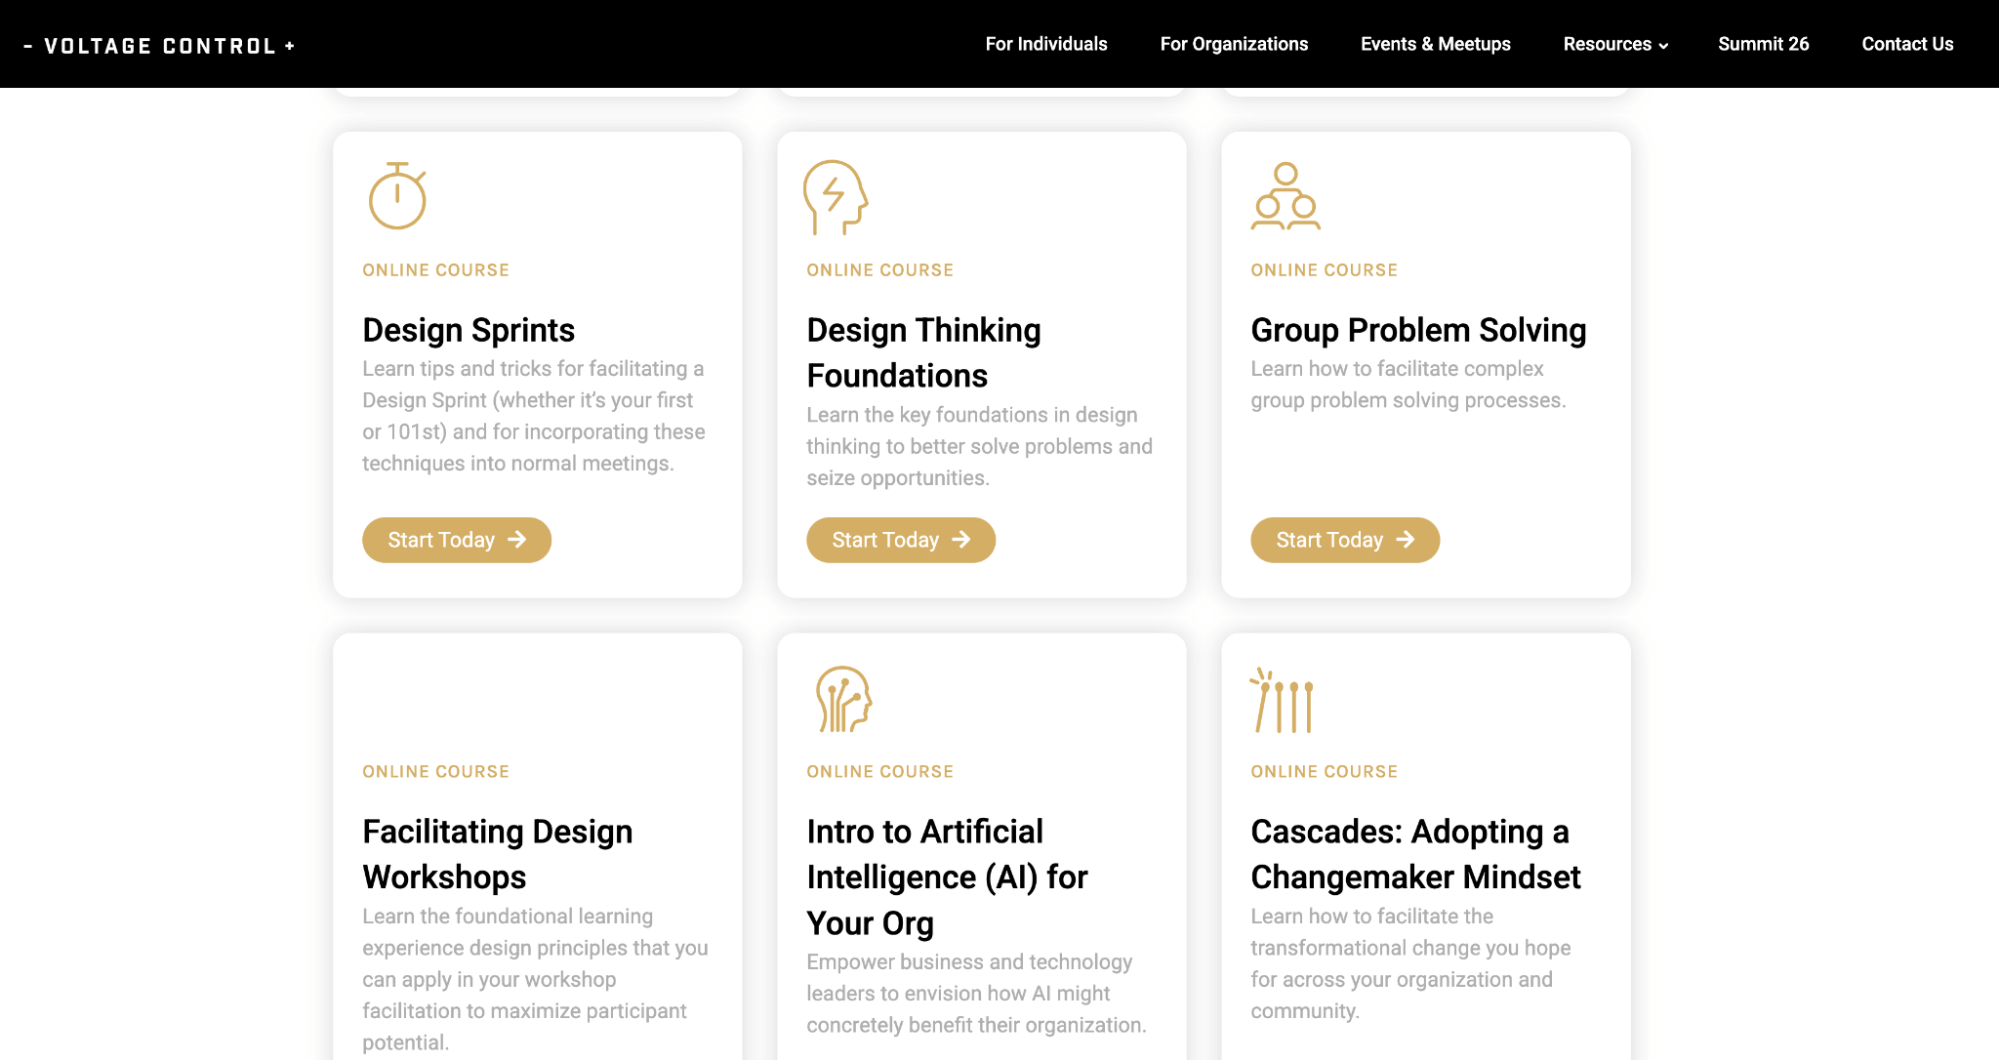Click the arrow icon inside Group Problem Solving Start Today button
1999x1061 pixels.
point(1406,539)
